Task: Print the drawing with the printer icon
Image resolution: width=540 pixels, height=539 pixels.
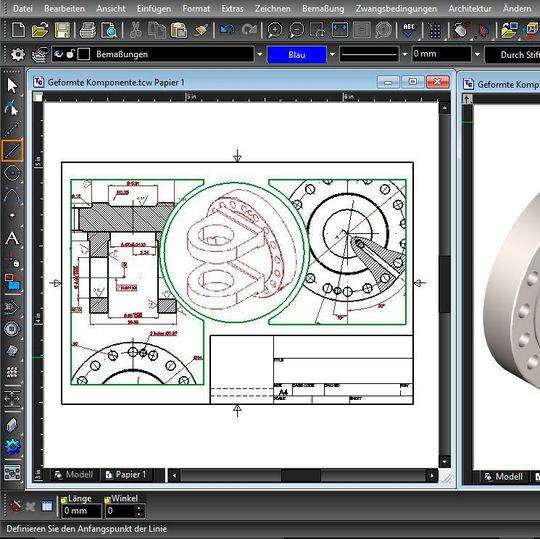Action: coord(88,30)
